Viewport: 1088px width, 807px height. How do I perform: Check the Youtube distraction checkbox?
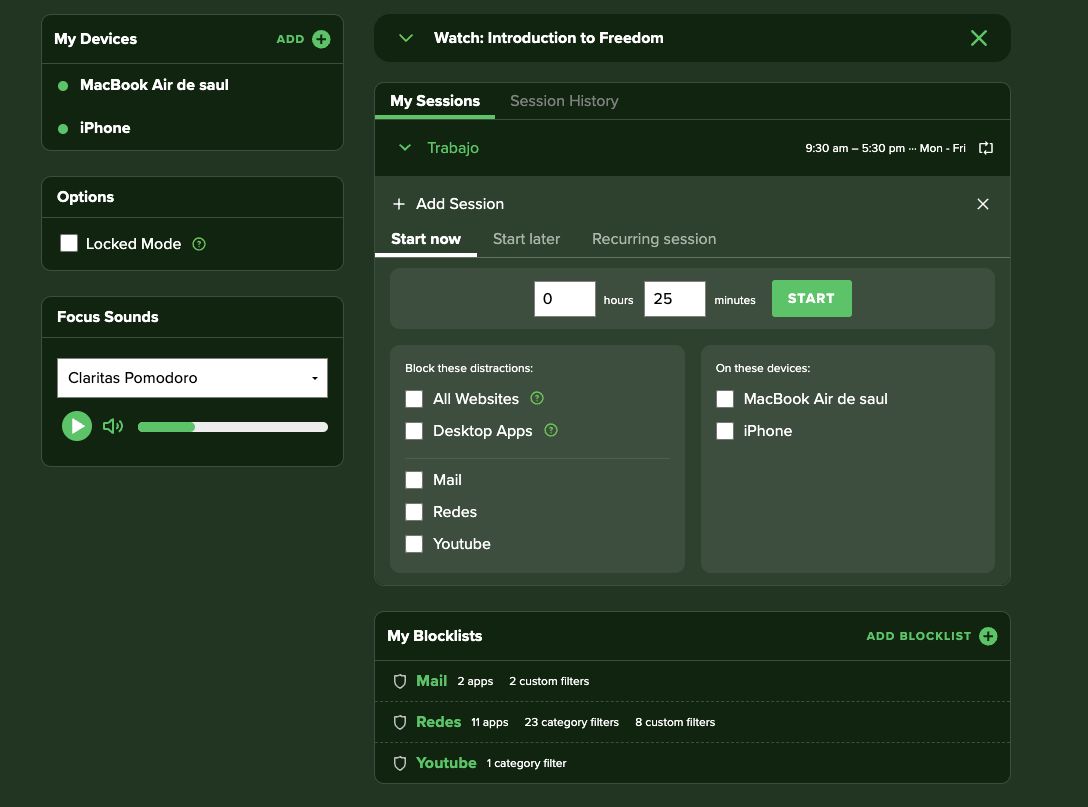point(414,543)
